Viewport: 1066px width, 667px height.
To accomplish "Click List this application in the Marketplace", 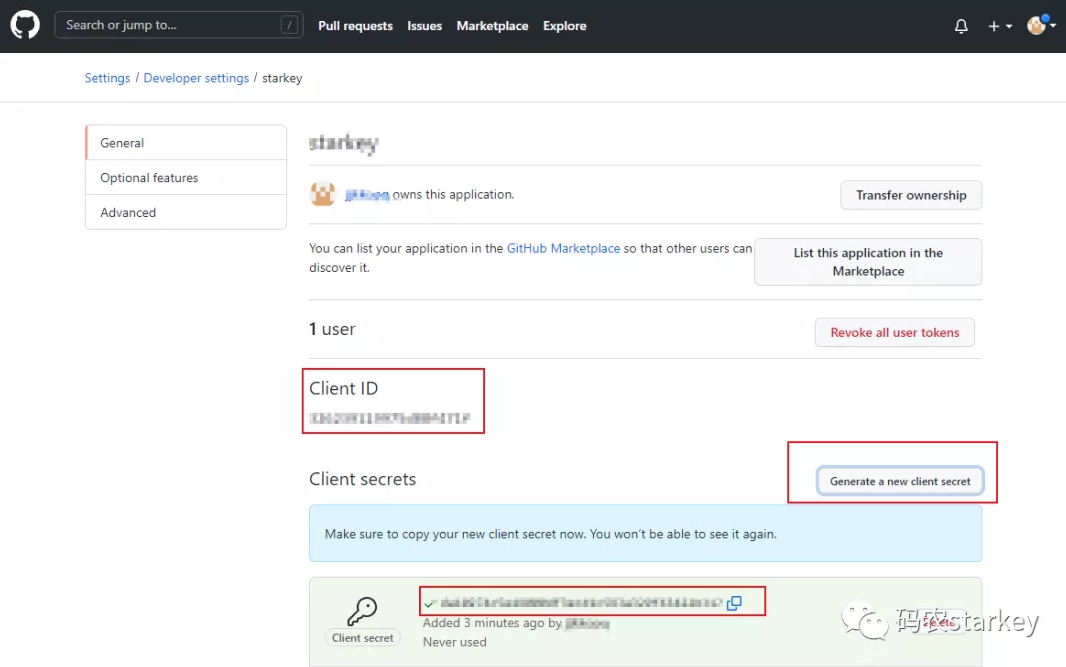I will point(867,262).
